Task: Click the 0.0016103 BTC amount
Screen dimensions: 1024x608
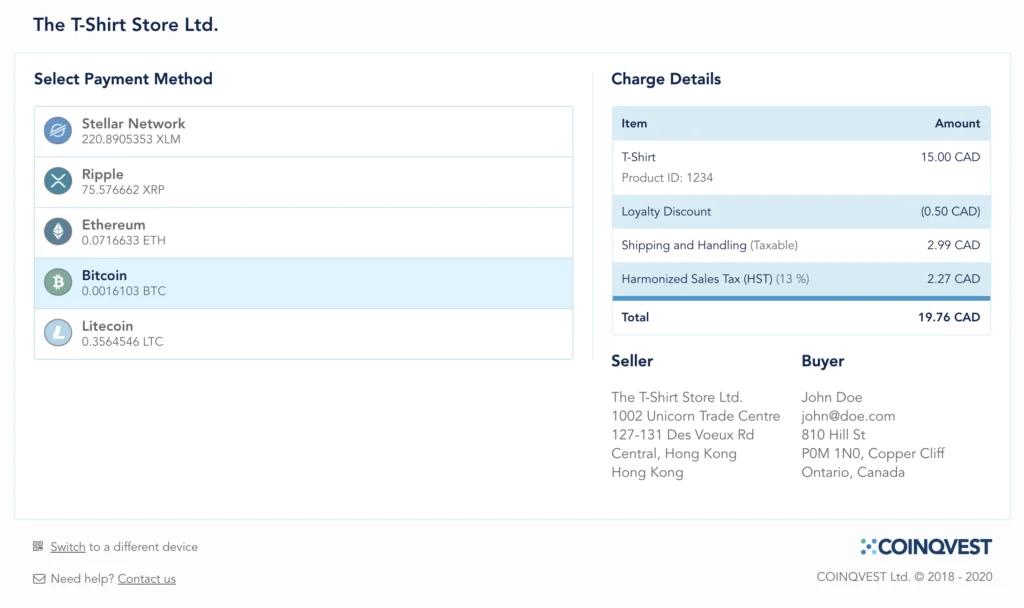Action: tap(123, 291)
